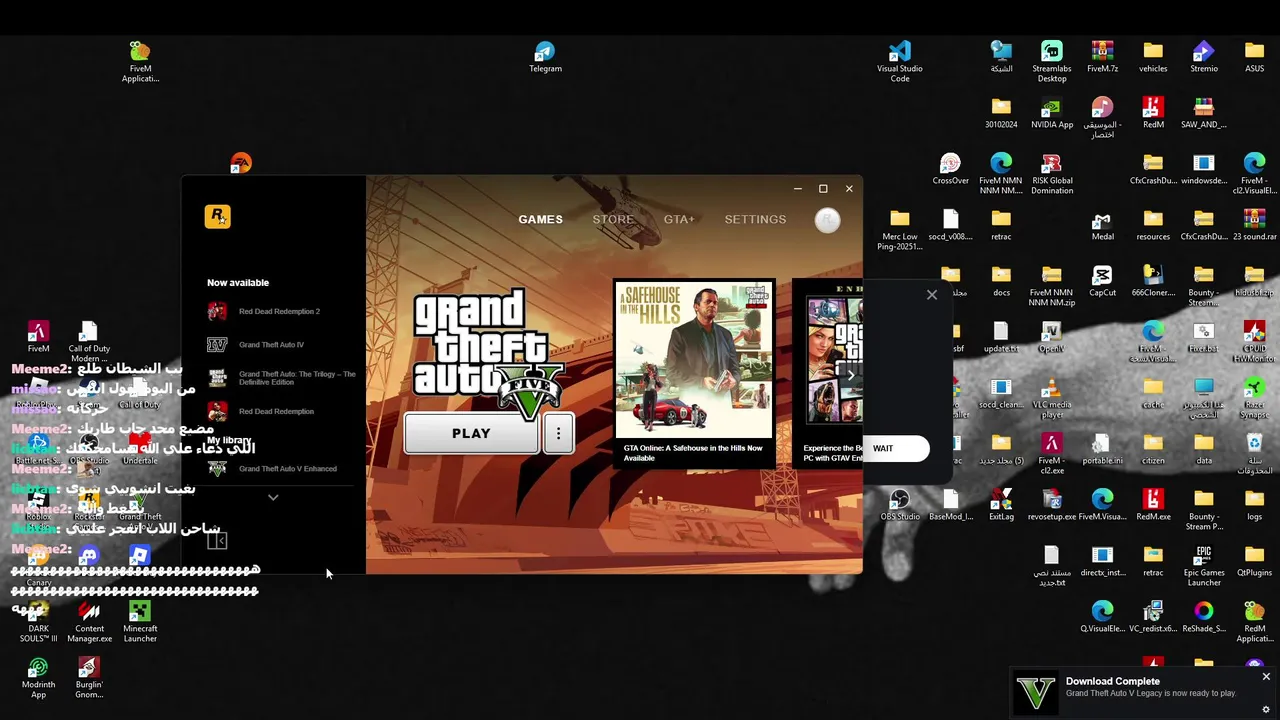Select the FiveM.7z archive
The width and height of the screenshot is (1280, 720).
point(1103,57)
